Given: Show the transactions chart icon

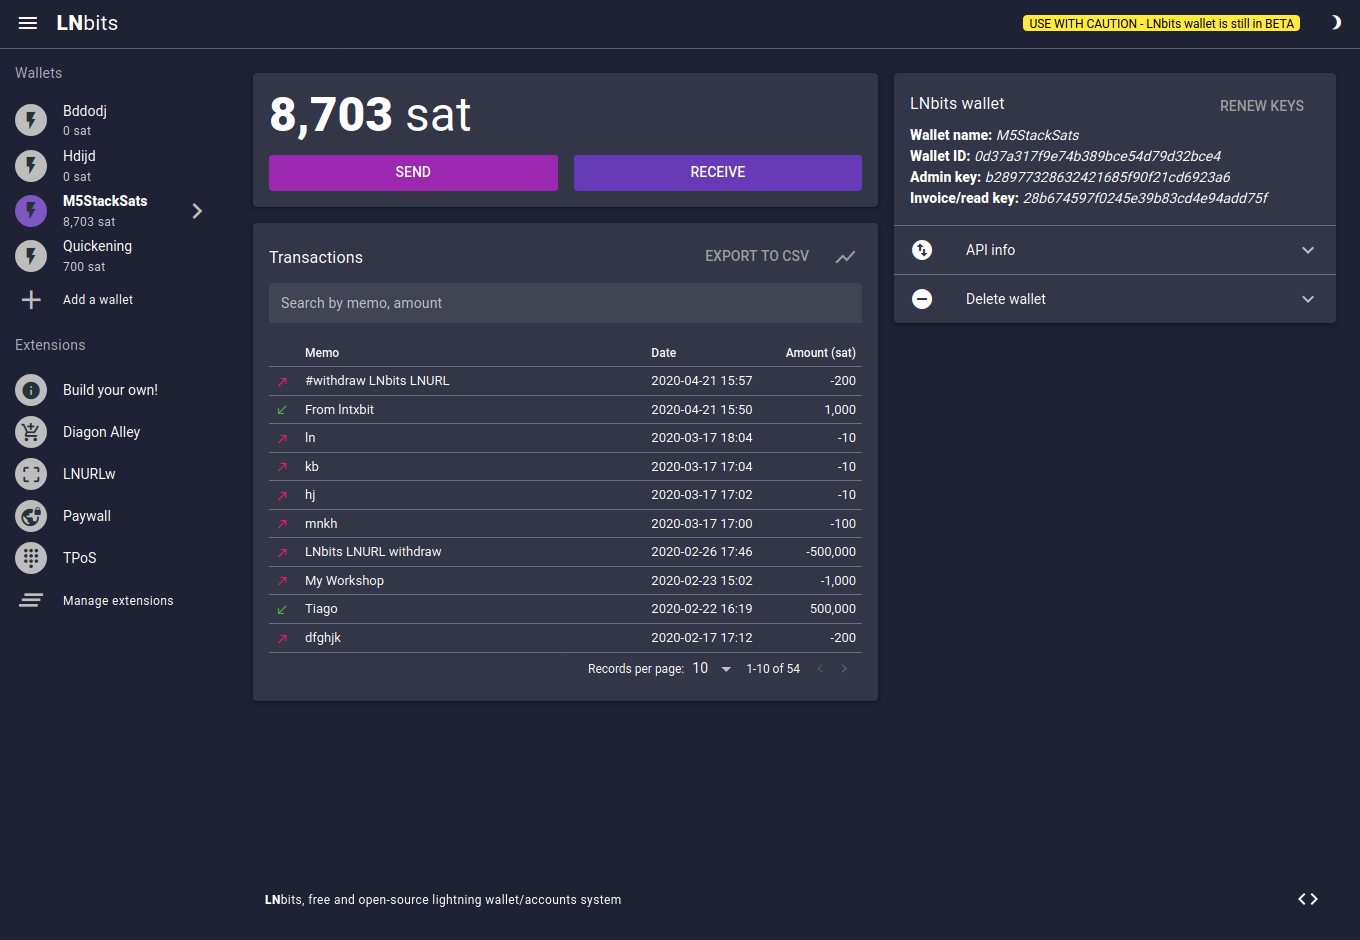Looking at the screenshot, I should click(x=846, y=257).
